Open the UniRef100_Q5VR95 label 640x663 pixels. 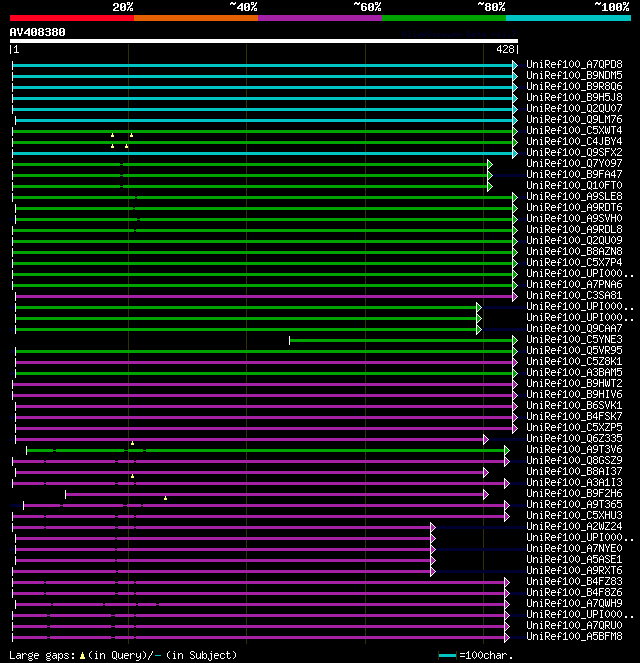[574, 351]
